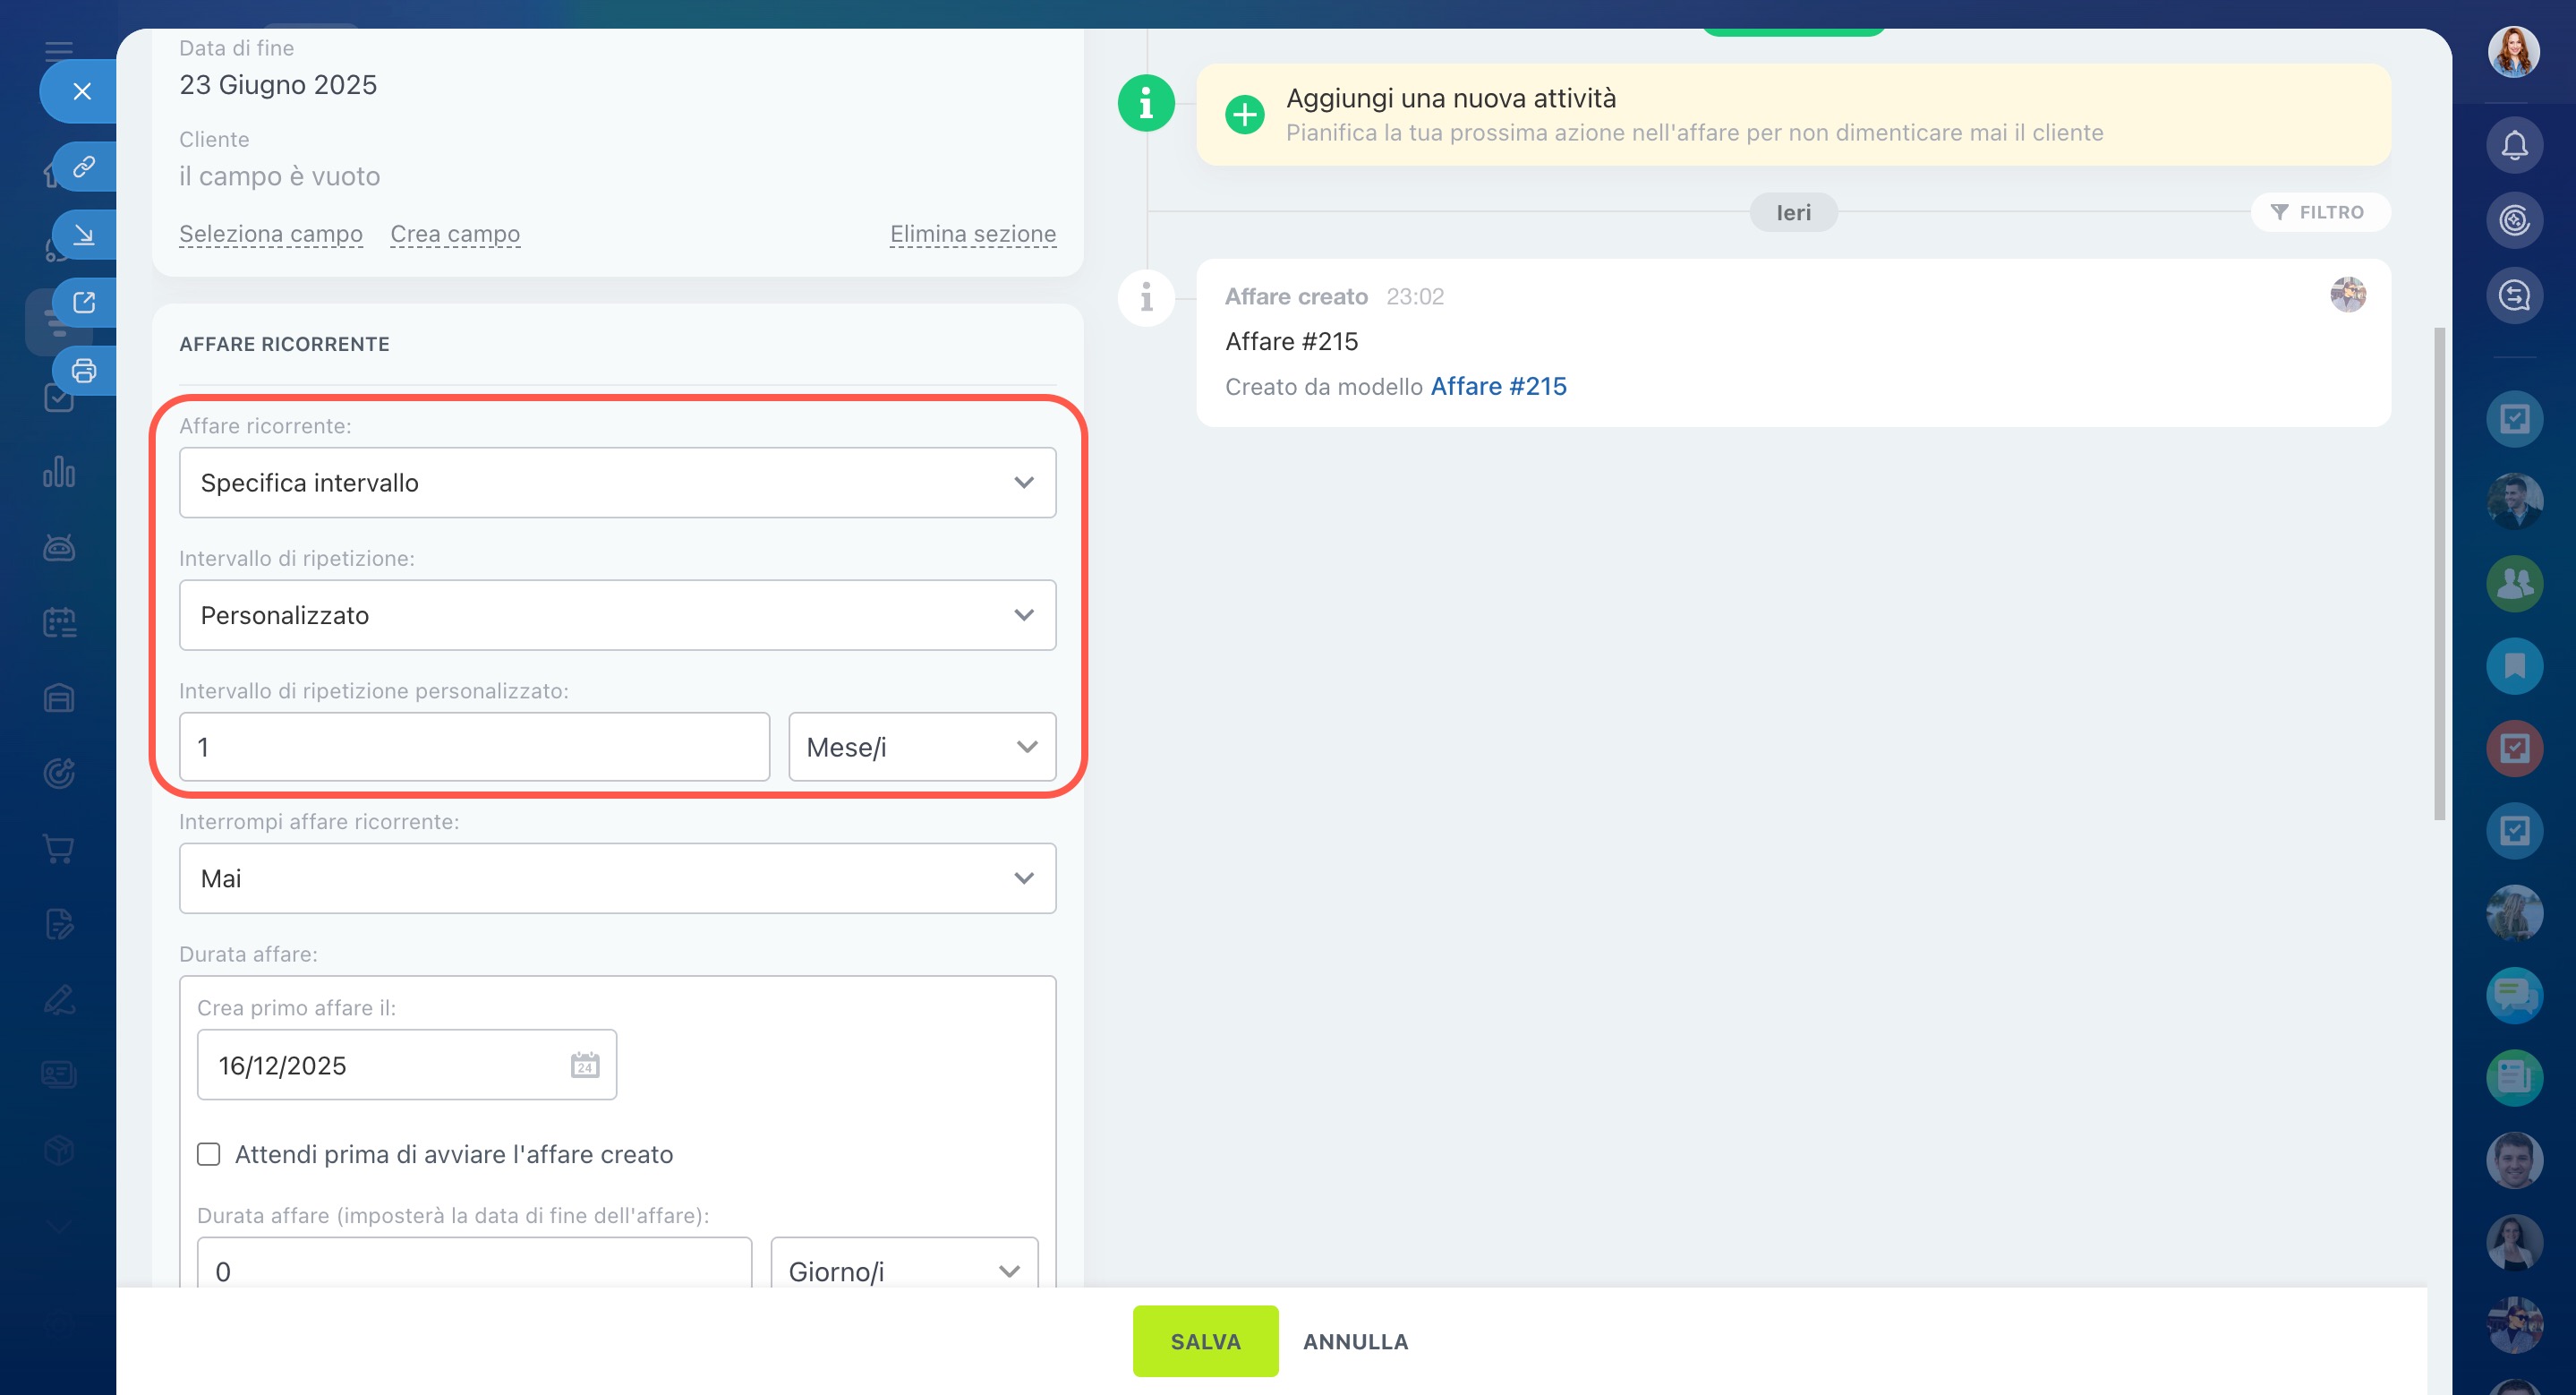Click the shopping cart sidebar icon
Viewport: 2576px width, 1395px height.
(59, 849)
